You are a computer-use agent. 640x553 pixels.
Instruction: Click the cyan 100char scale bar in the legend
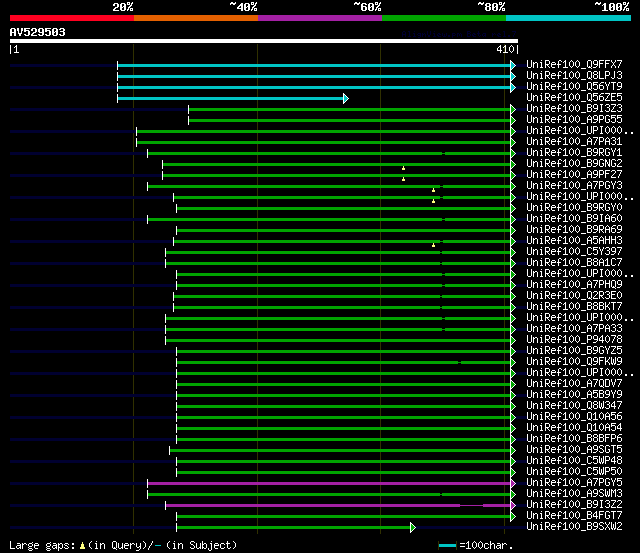[447, 545]
